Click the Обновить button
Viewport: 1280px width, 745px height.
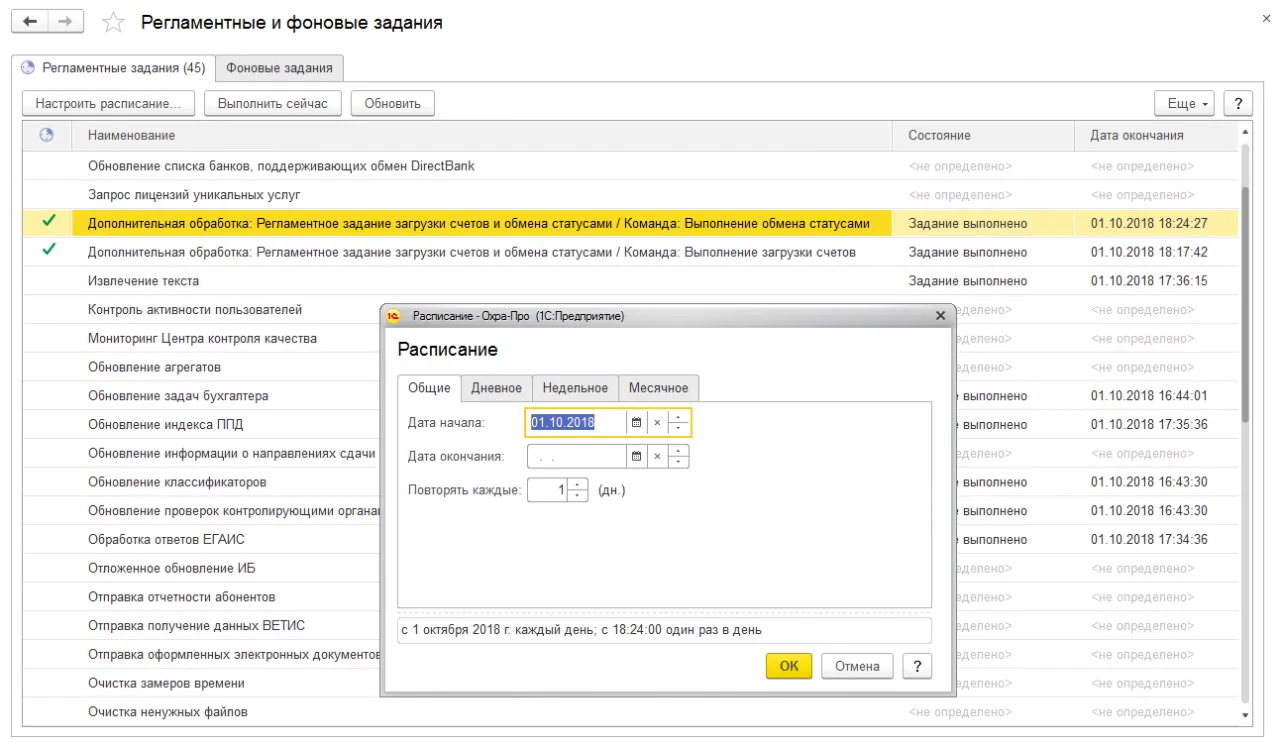[392, 103]
